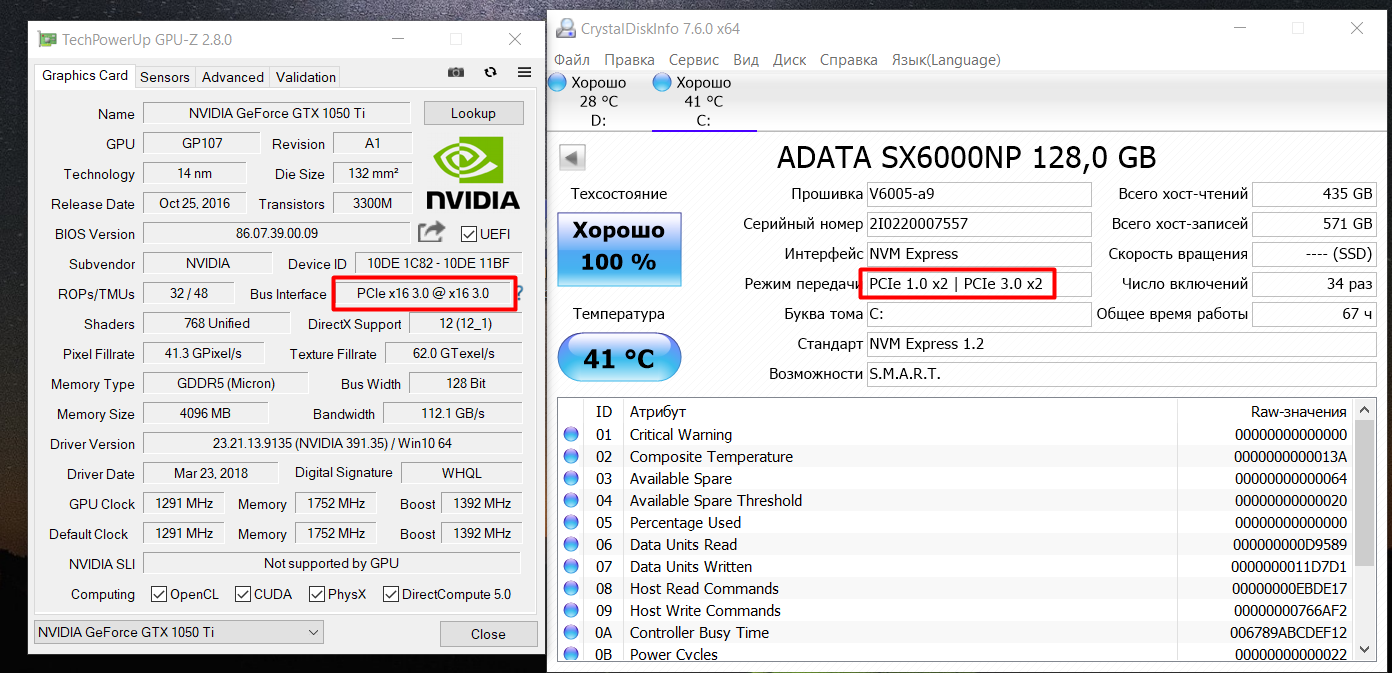Open the Язык(Language) menu
Image resolution: width=1392 pixels, height=673 pixels.
pyautogui.click(x=946, y=60)
